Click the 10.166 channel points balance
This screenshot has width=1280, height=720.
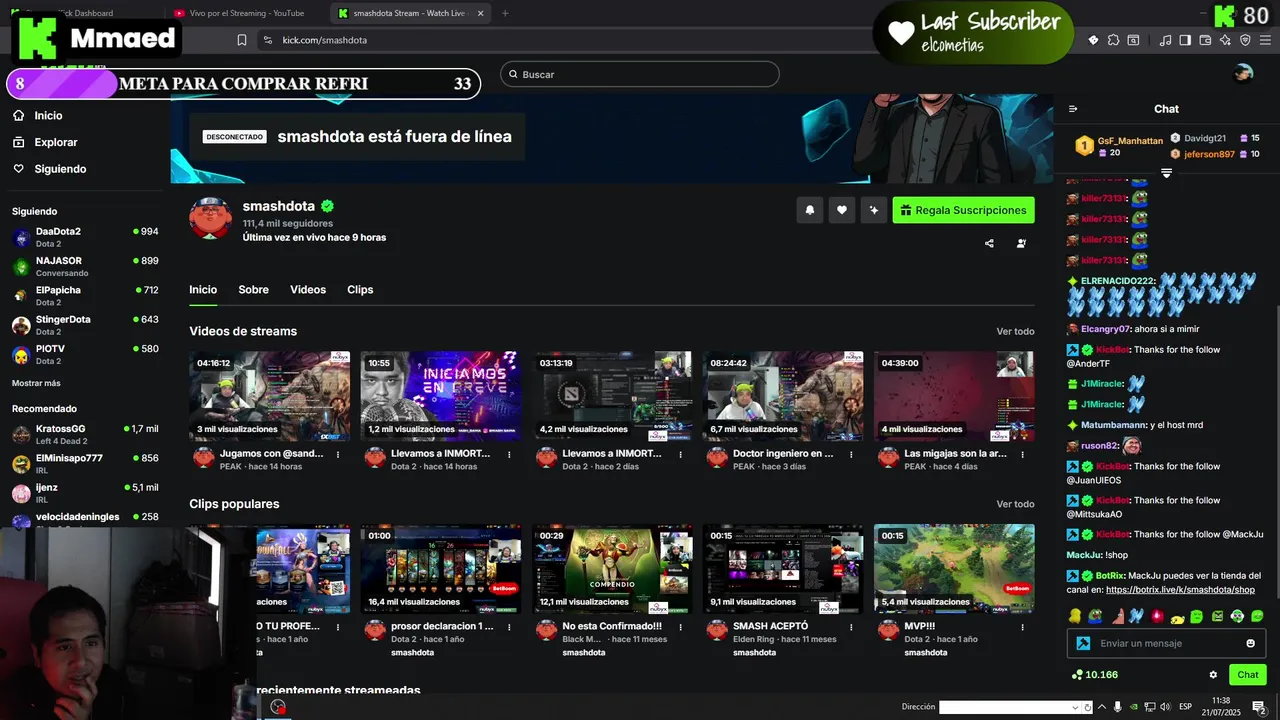point(1095,675)
